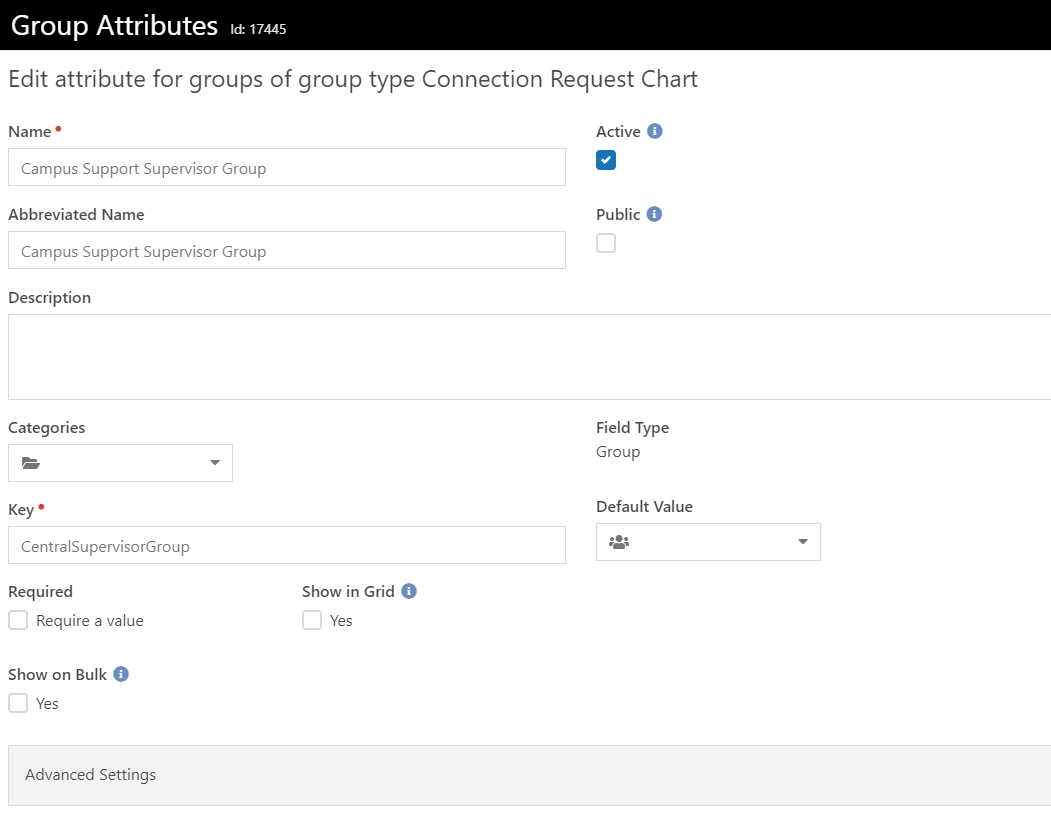Click the Field Type label

[x=632, y=428]
